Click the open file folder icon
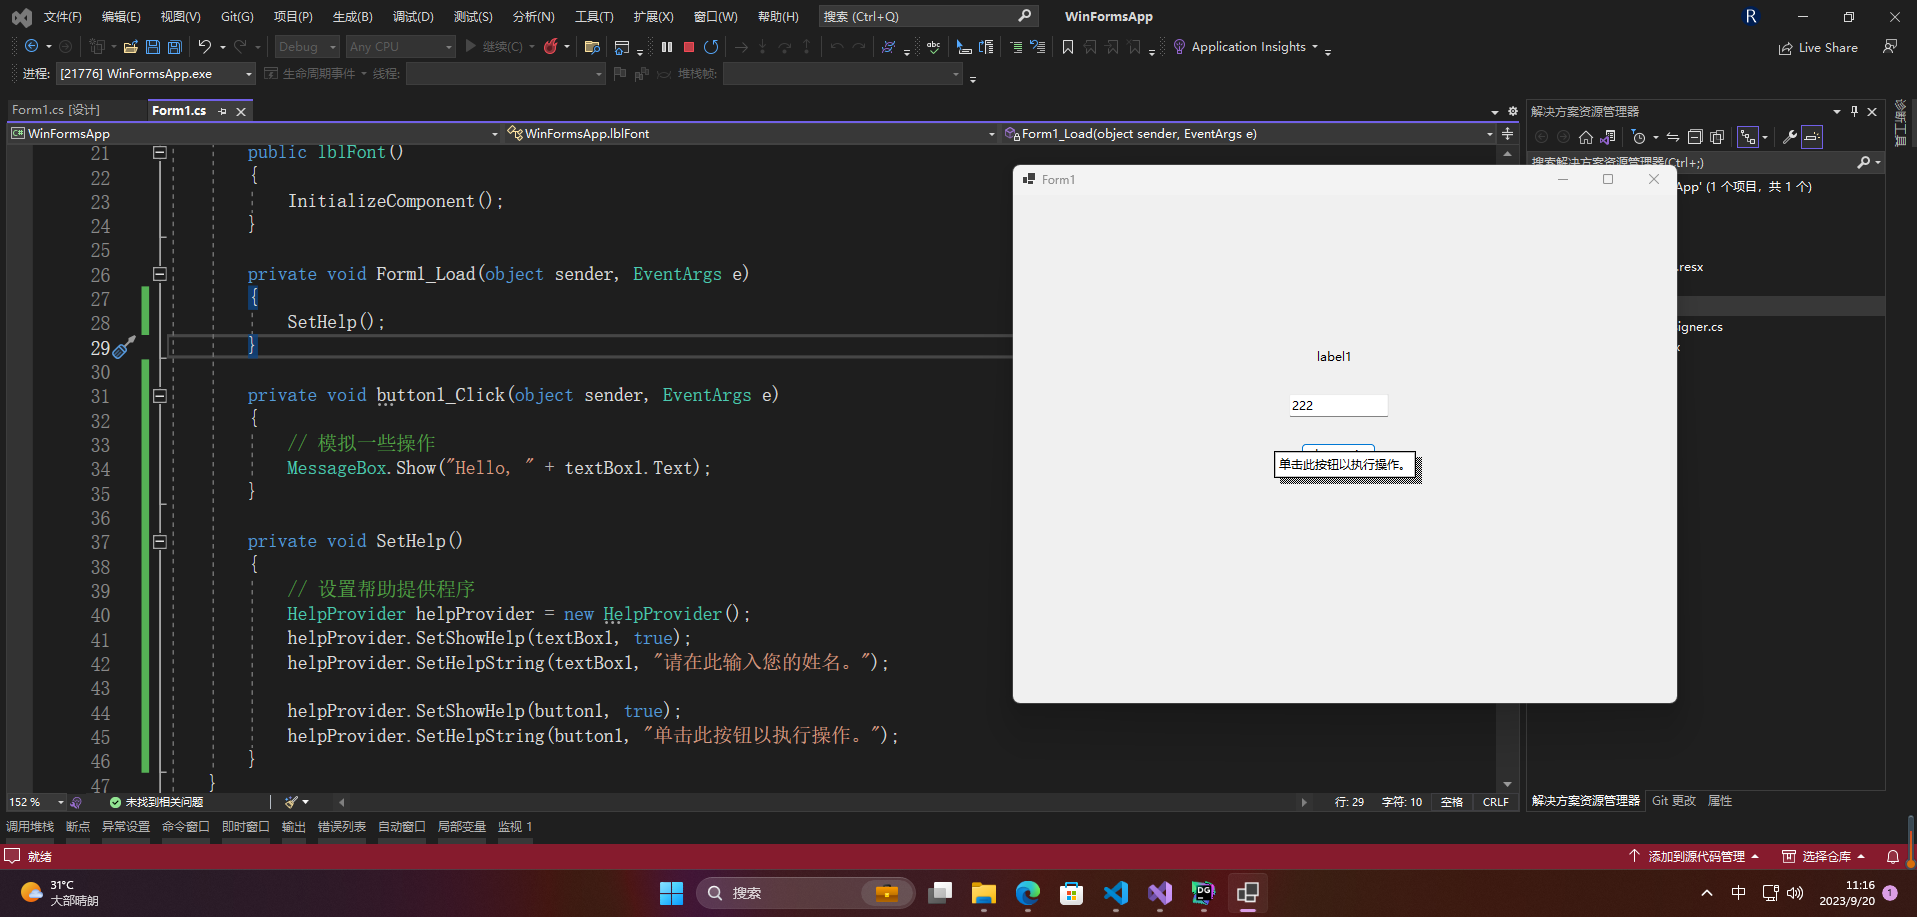 (130, 46)
